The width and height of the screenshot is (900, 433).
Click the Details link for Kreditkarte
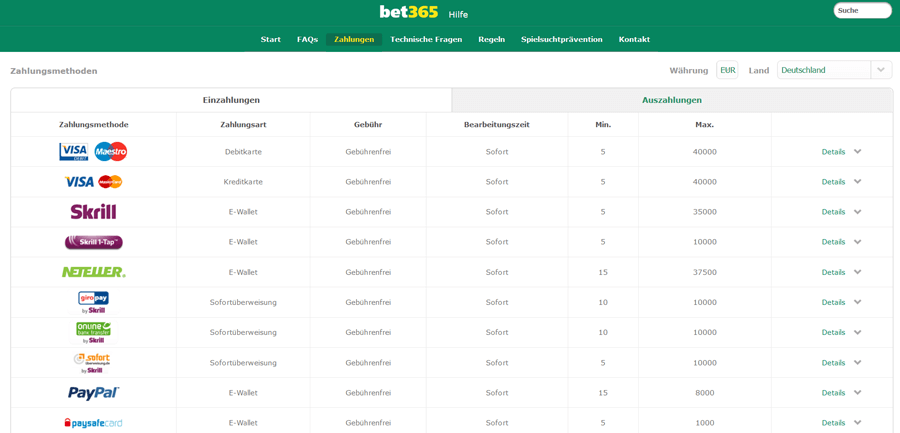[x=833, y=181]
